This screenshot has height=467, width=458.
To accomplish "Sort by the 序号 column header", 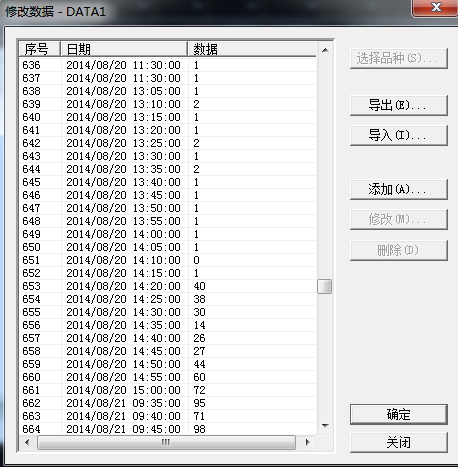I will click(40, 49).
